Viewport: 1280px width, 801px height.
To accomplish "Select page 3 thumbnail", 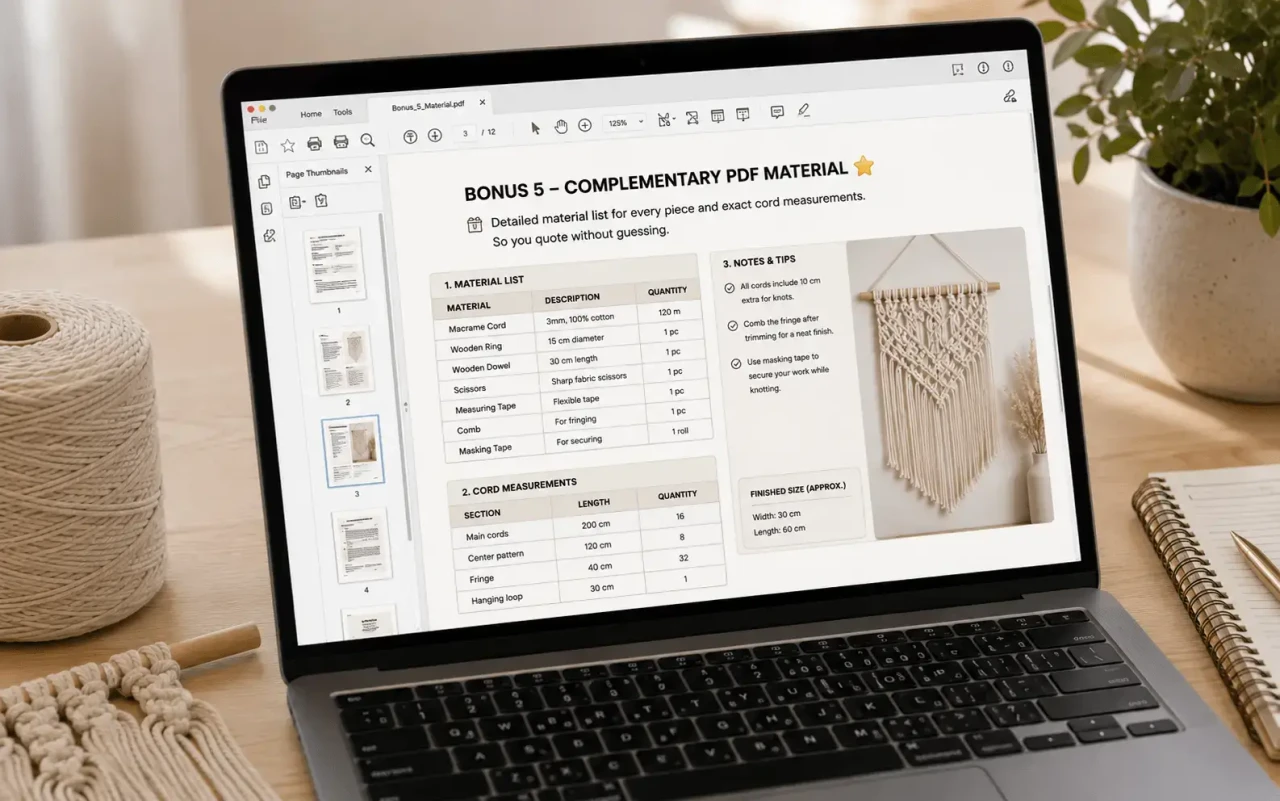I will 352,450.
